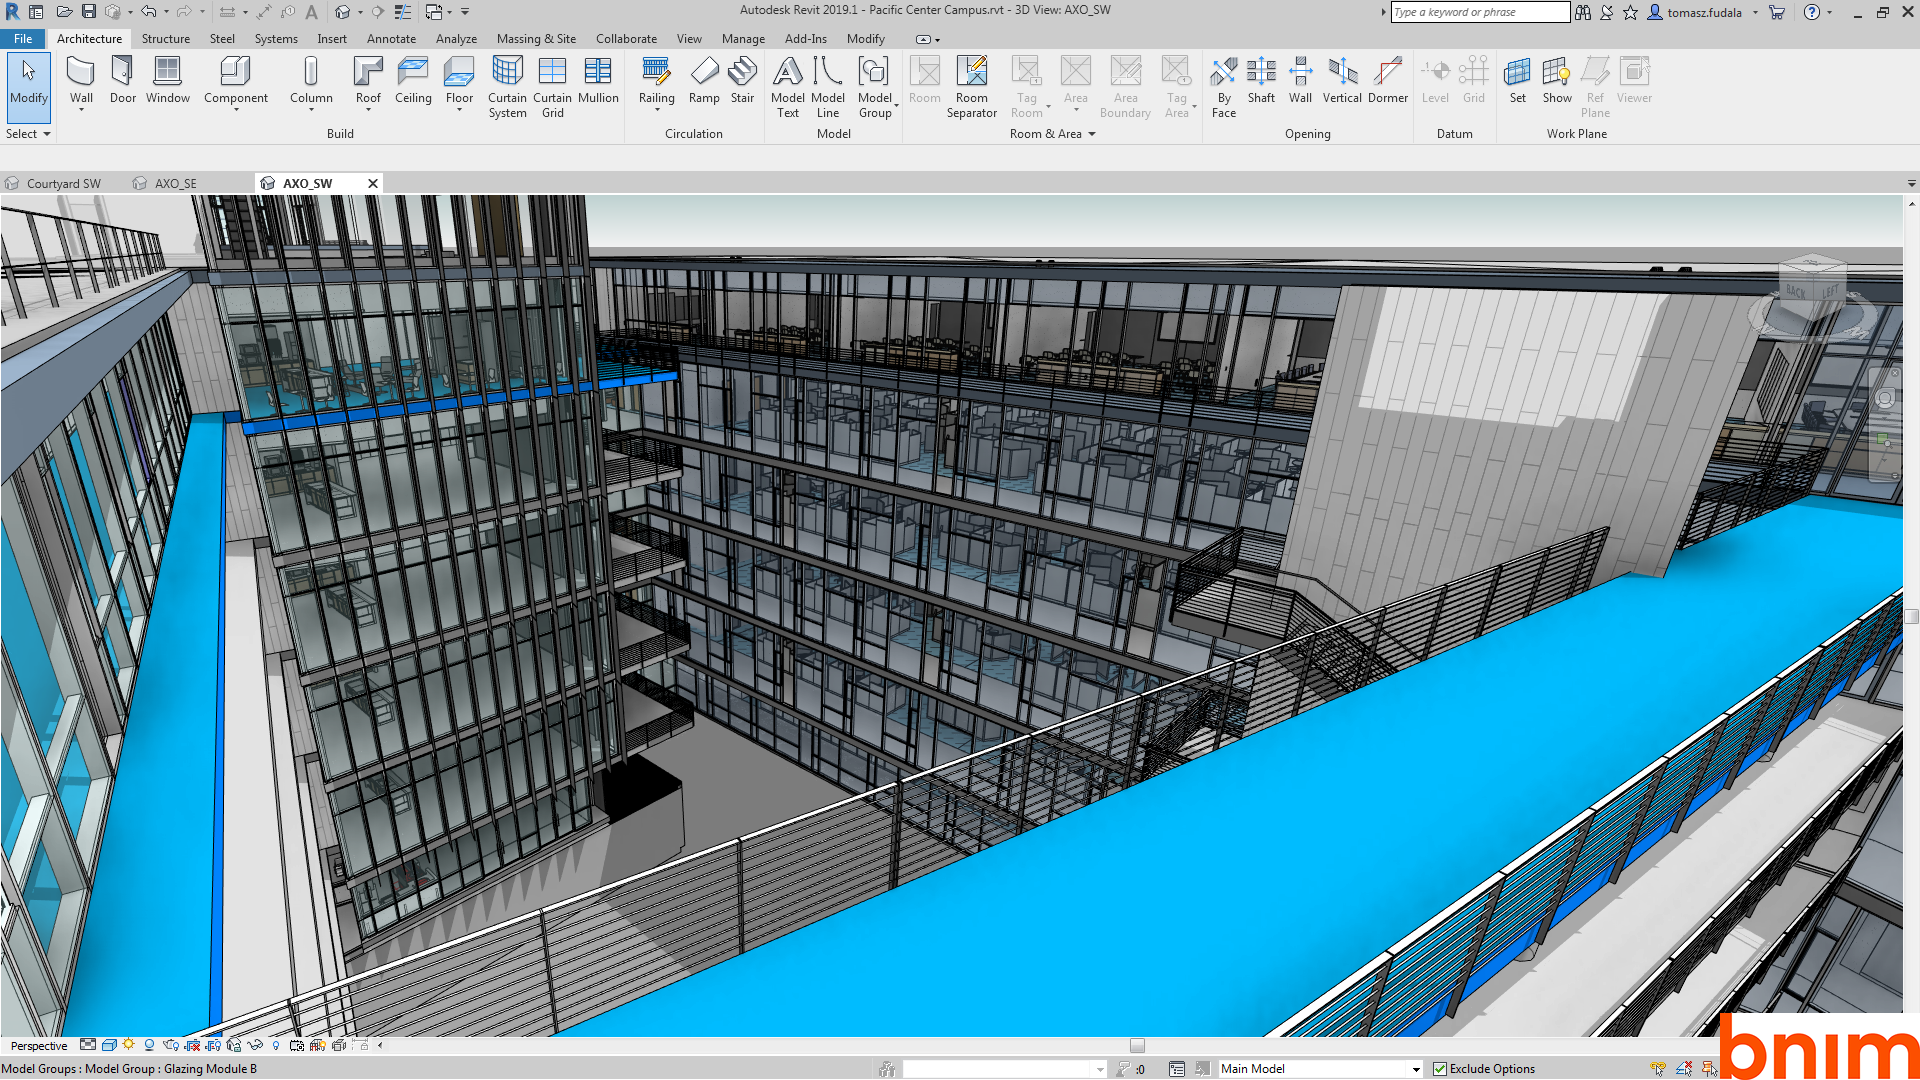Click the Perspective label in view bar

[39, 1046]
